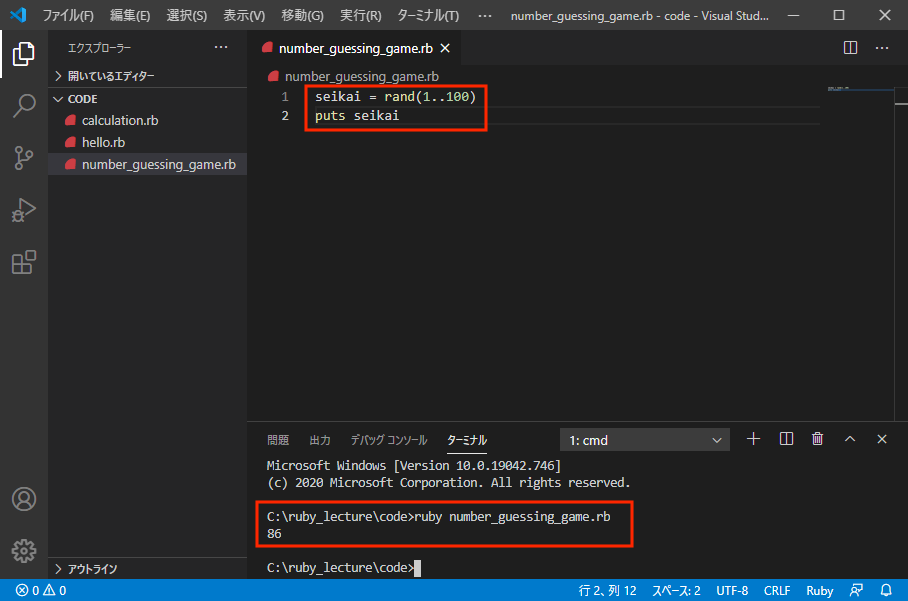The image size is (908, 601).
Task: Click the breadcrumb number_guessing_game.rb
Action: (361, 76)
